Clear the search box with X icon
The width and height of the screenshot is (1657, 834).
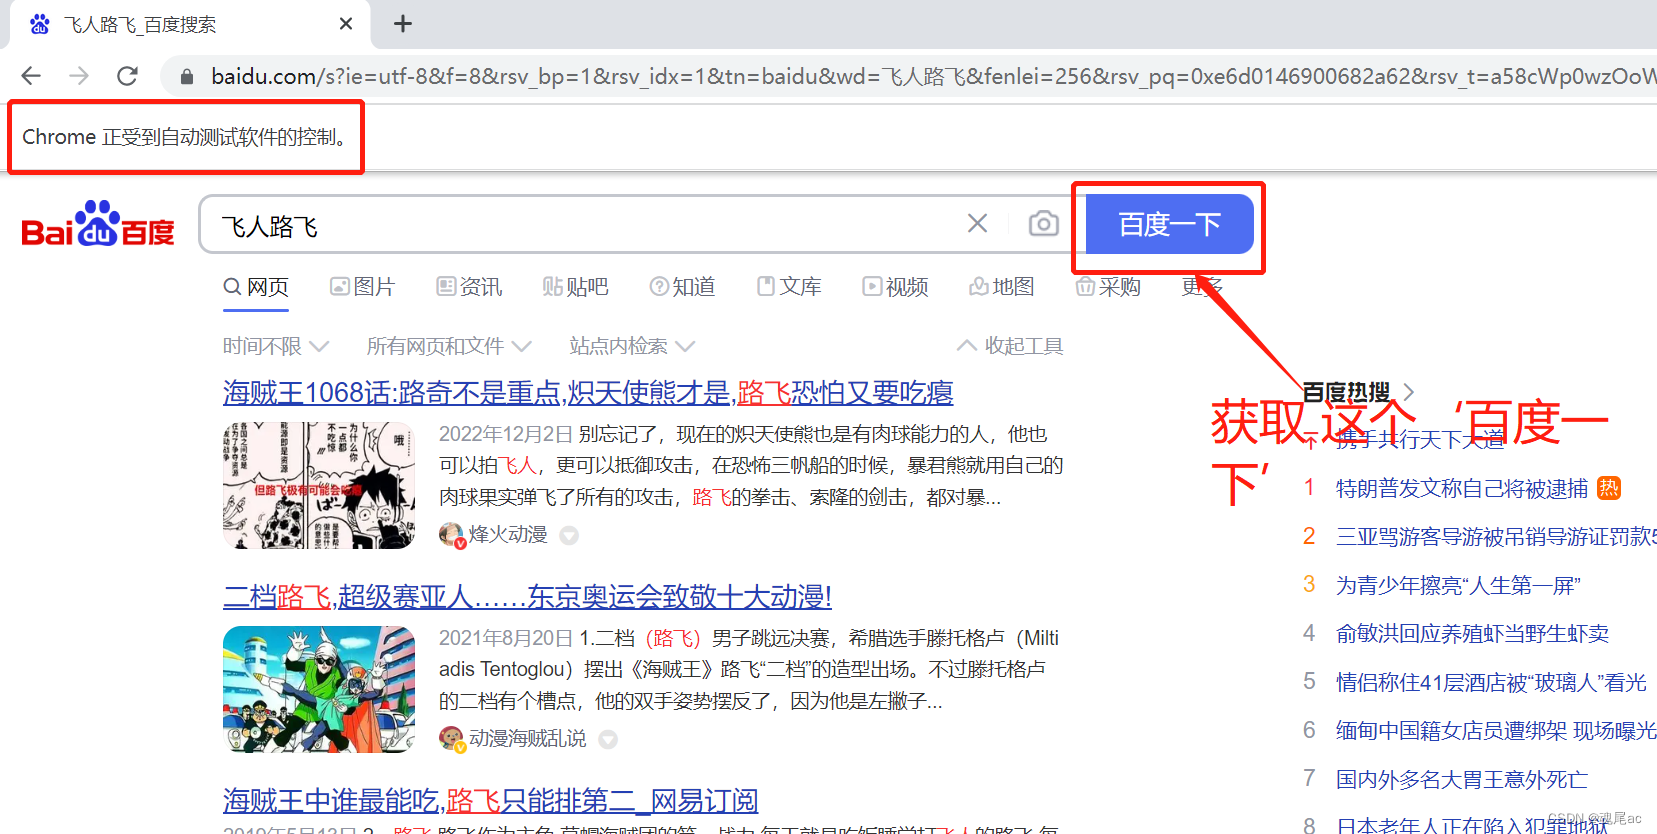point(978,224)
